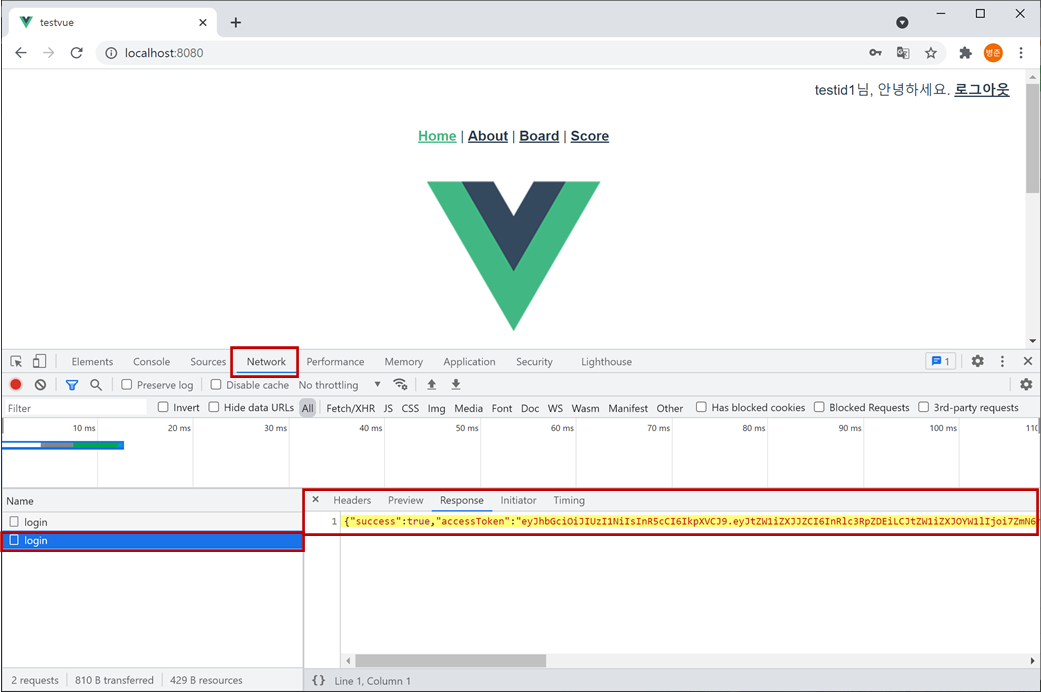Click the browser forward arrow
Image resolution: width=1041 pixels, height=692 pixels.
click(48, 52)
